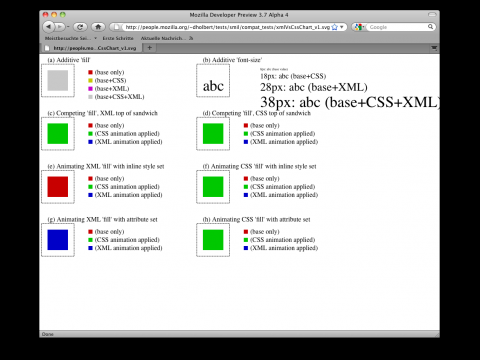Click heading '(e) Animating XML fill with inline style'
The height and width of the screenshot is (360, 480).
[106, 166]
